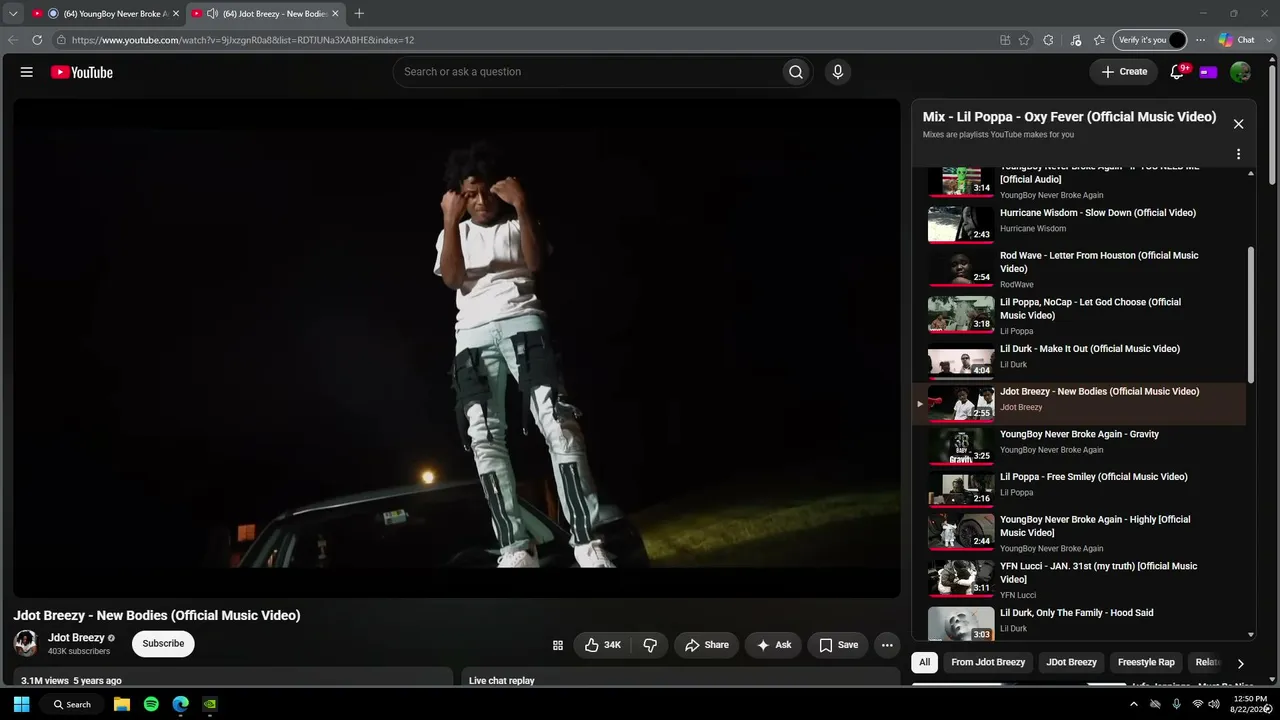The image size is (1280, 720).
Task: Open YouTube notifications bell
Action: tap(1178, 72)
